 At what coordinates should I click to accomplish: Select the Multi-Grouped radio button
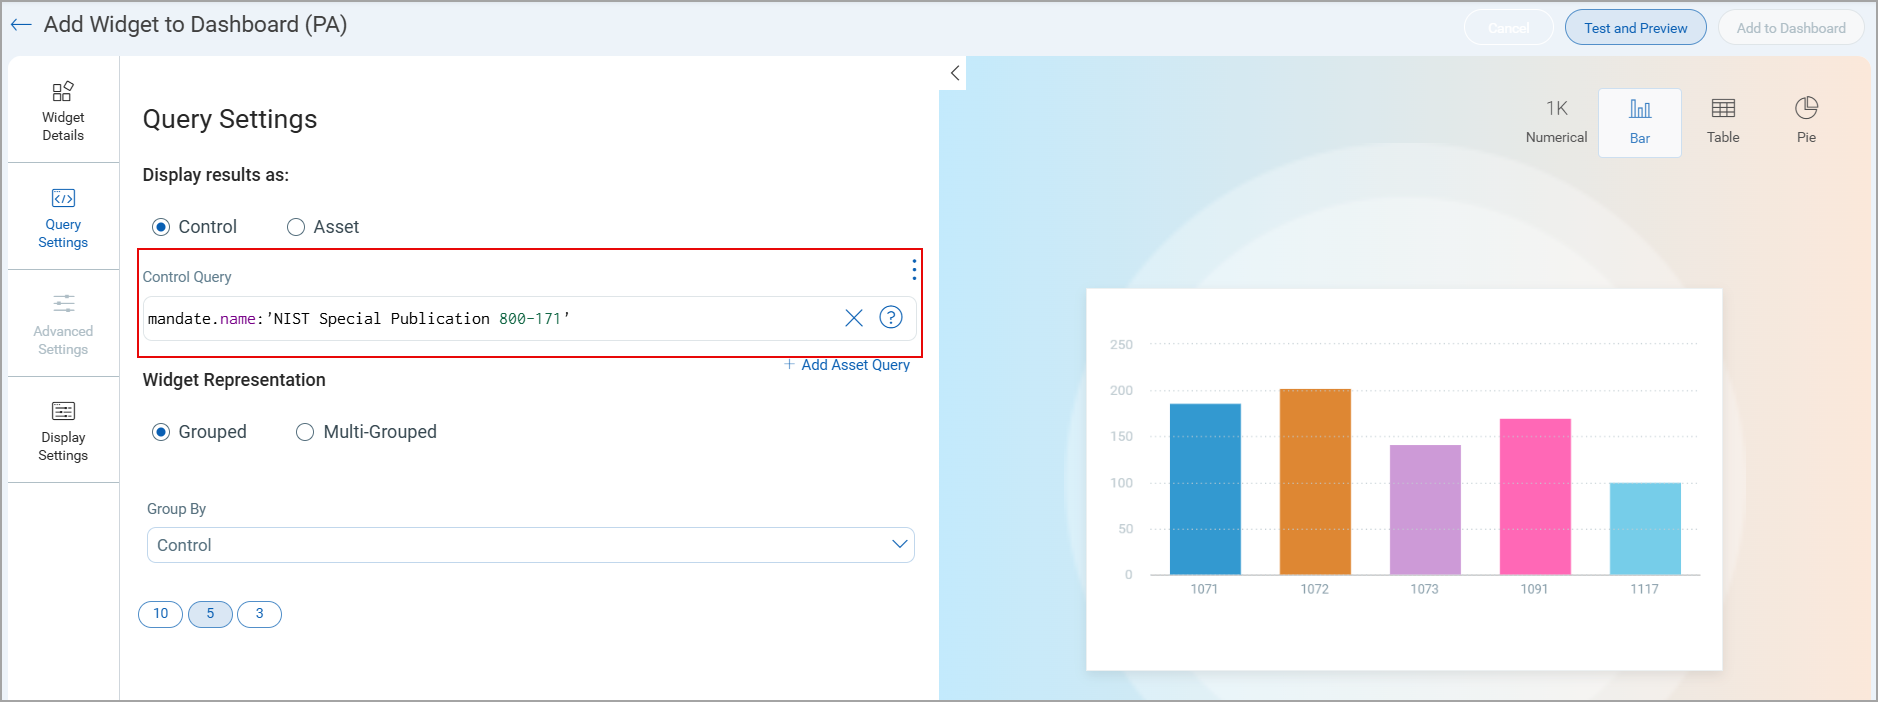(x=305, y=432)
